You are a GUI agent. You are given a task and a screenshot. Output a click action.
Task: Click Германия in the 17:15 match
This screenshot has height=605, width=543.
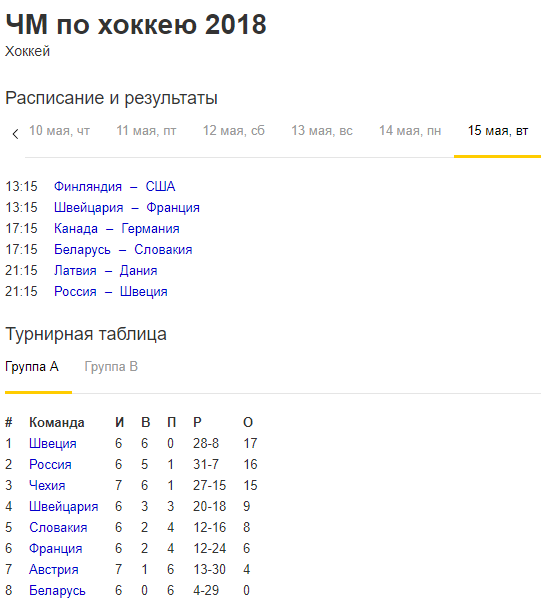(x=150, y=228)
